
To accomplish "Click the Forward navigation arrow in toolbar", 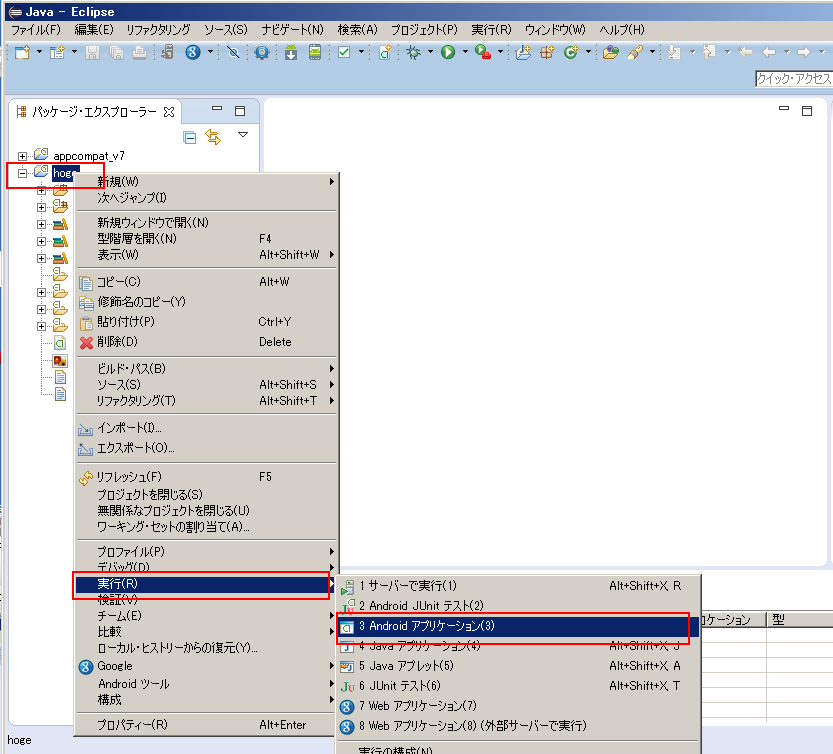I will coord(804,52).
